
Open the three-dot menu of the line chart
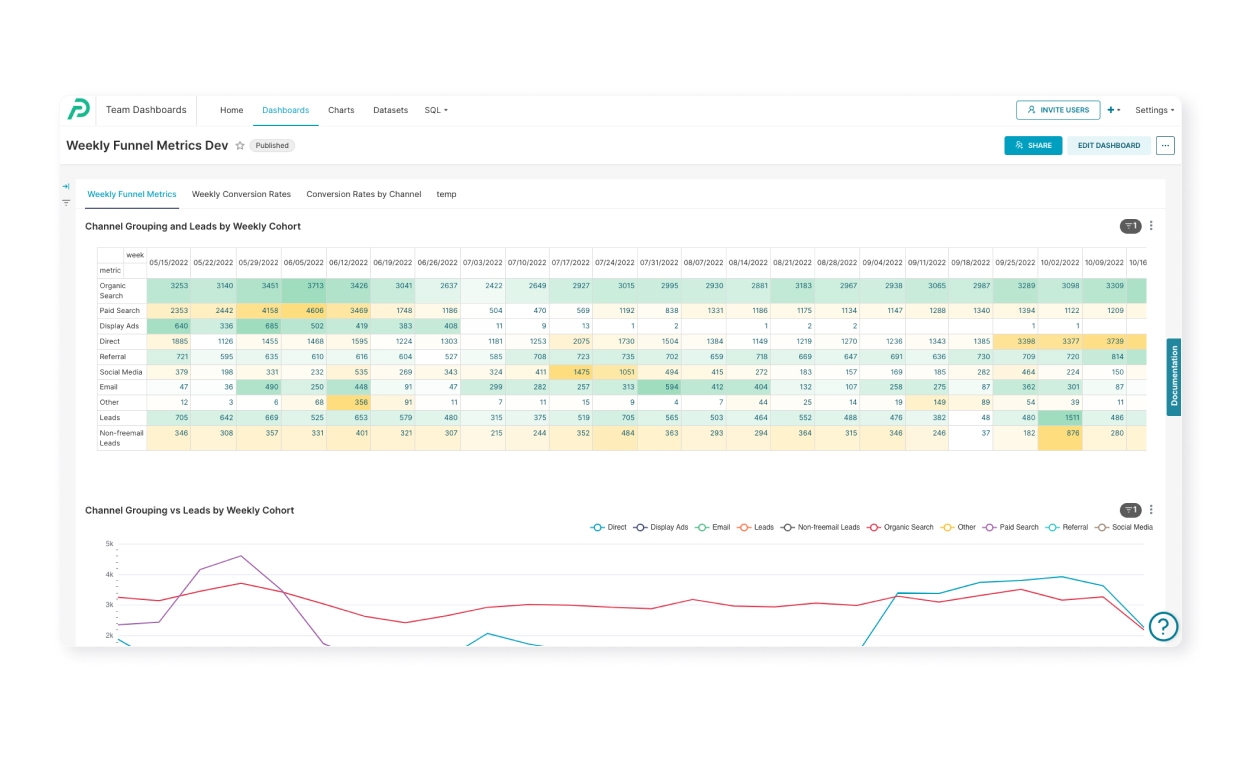[1151, 510]
